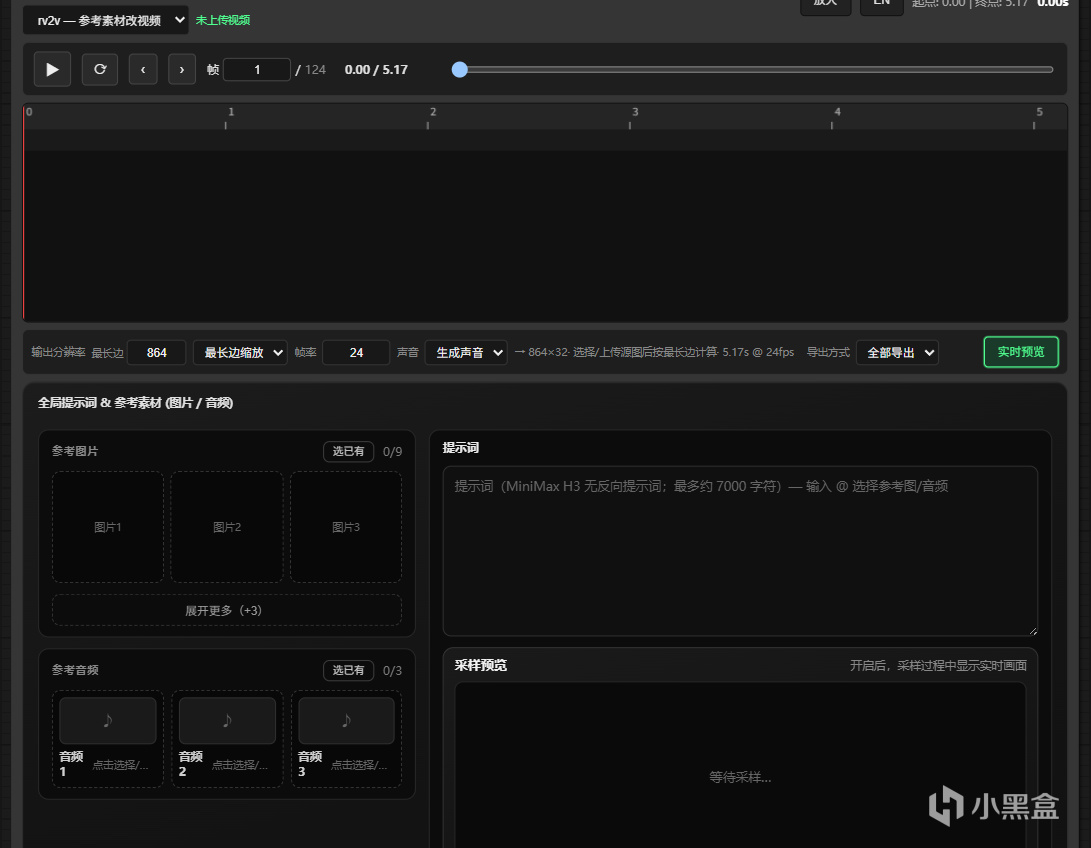This screenshot has width=1091, height=848.
Task: Click the 图片1 upload slot
Action: coord(108,527)
